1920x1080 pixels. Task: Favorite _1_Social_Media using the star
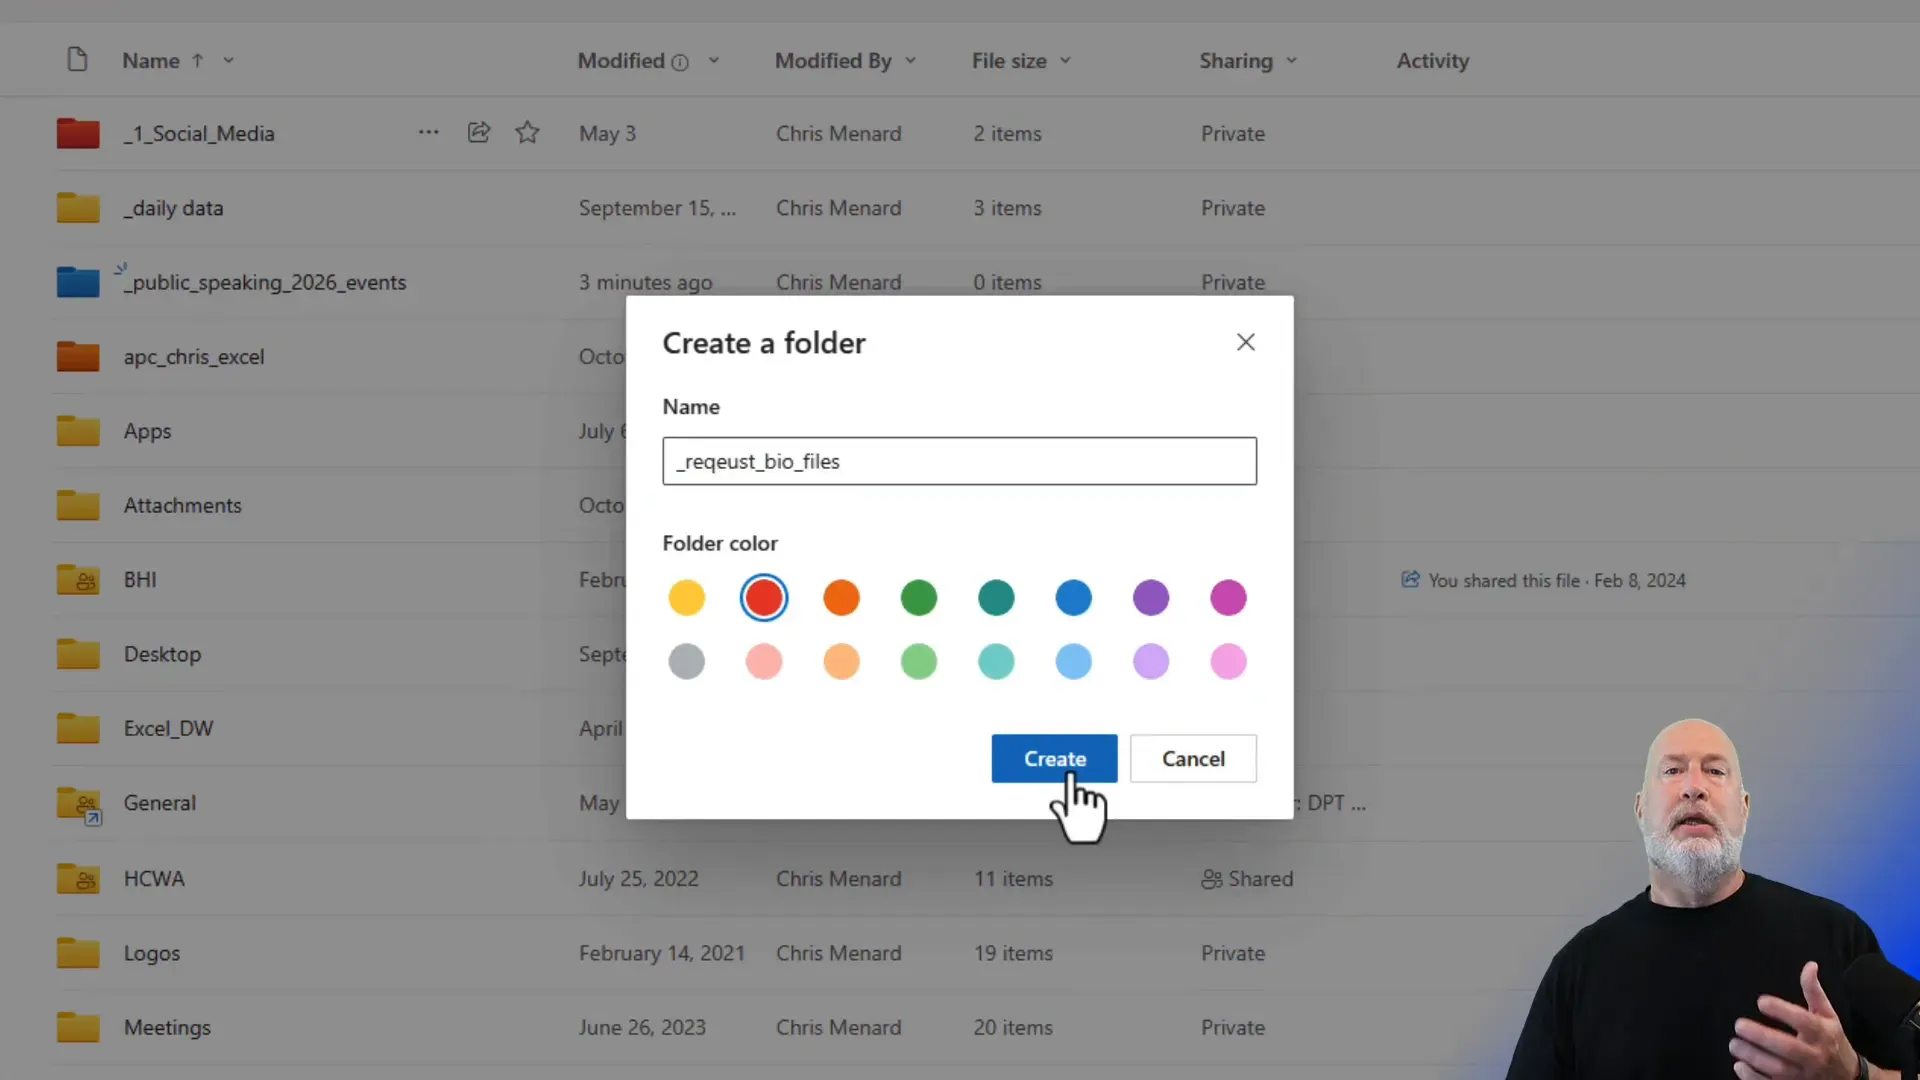[527, 132]
